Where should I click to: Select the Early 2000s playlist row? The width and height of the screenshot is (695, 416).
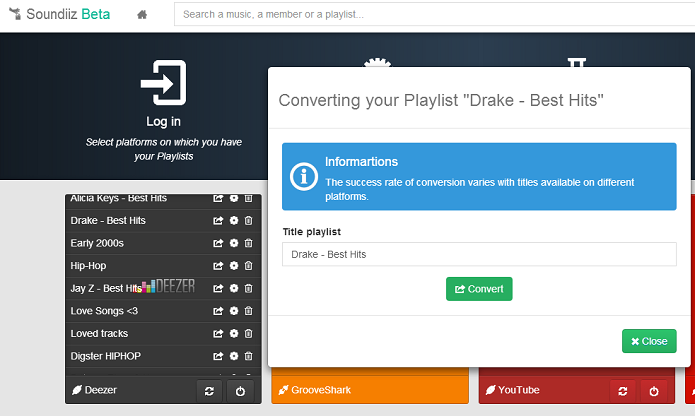[x=164, y=243]
